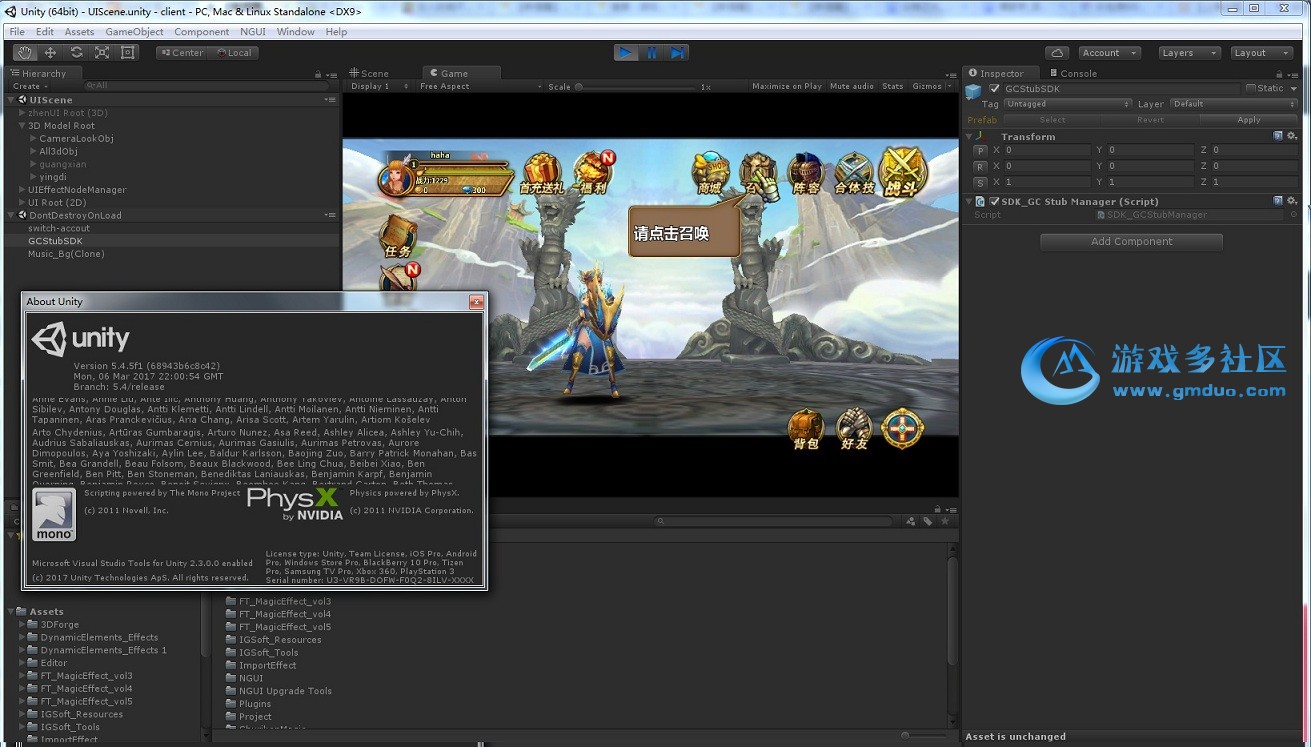The width and height of the screenshot is (1311, 747).
Task: Click the Add Component button
Action: (x=1131, y=241)
